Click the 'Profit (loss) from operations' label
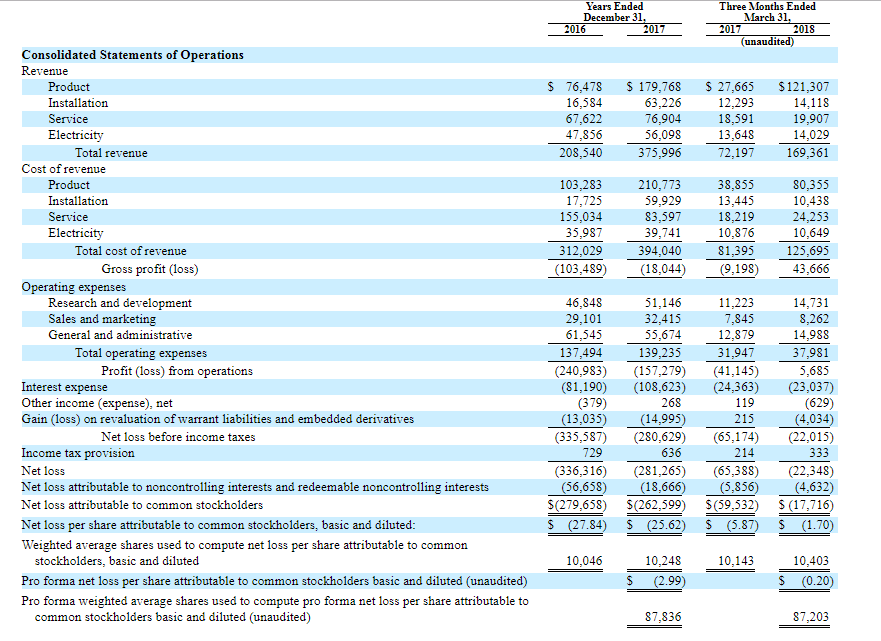This screenshot has height=641, width=881. tap(177, 371)
